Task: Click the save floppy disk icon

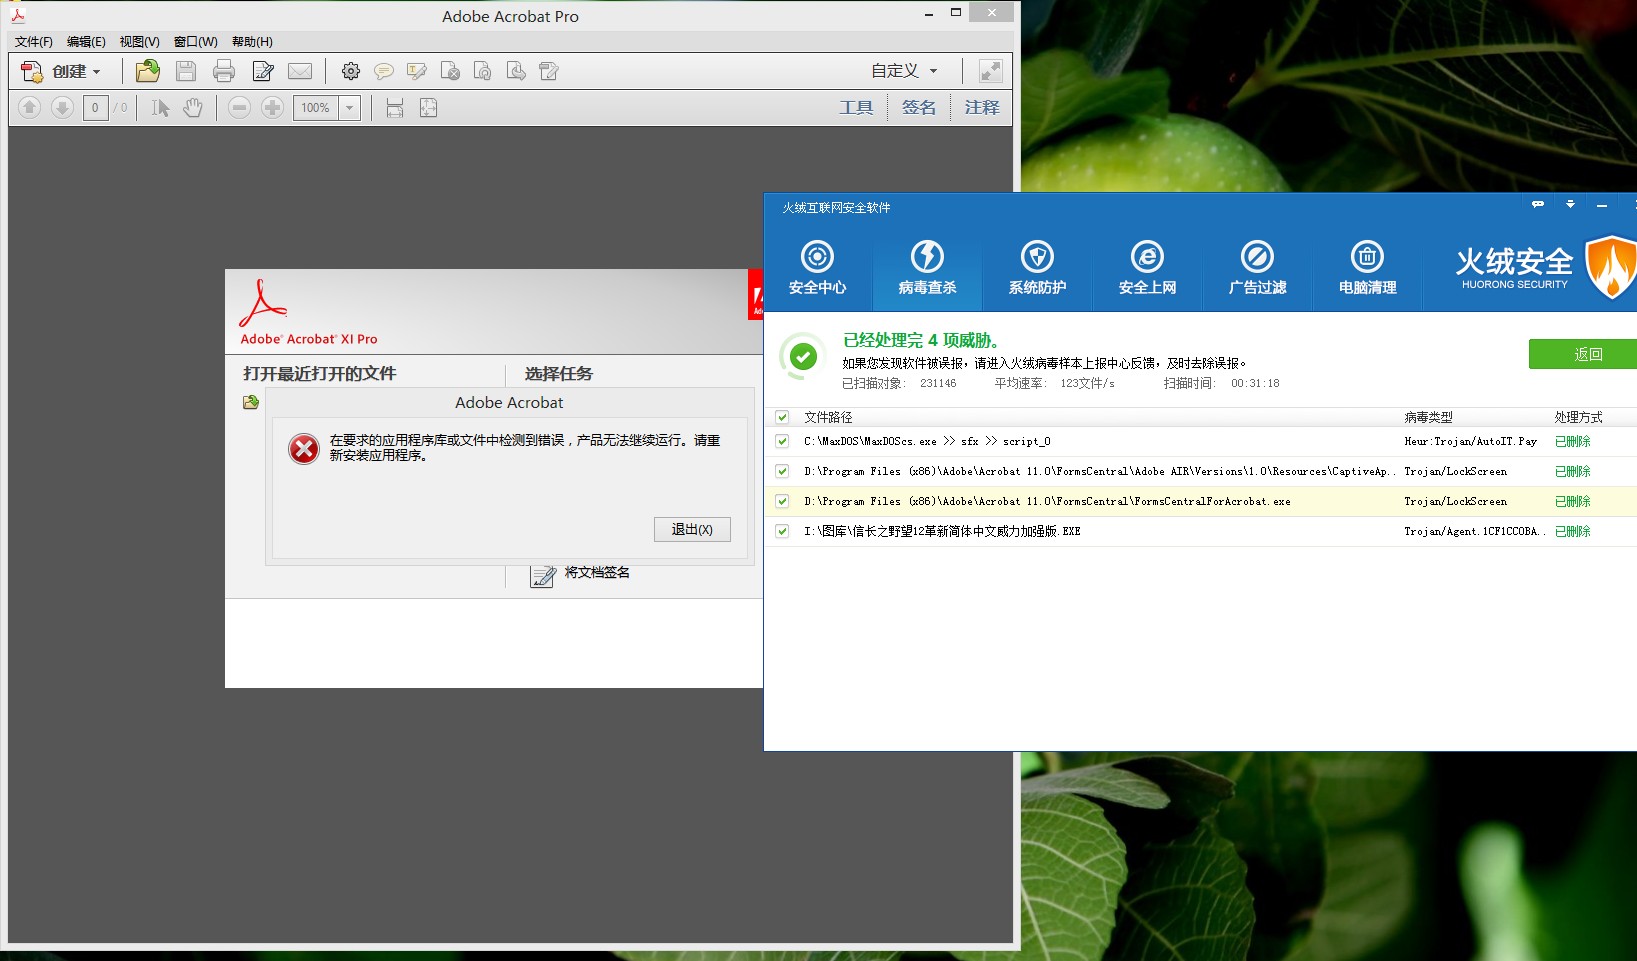Action: [186, 71]
